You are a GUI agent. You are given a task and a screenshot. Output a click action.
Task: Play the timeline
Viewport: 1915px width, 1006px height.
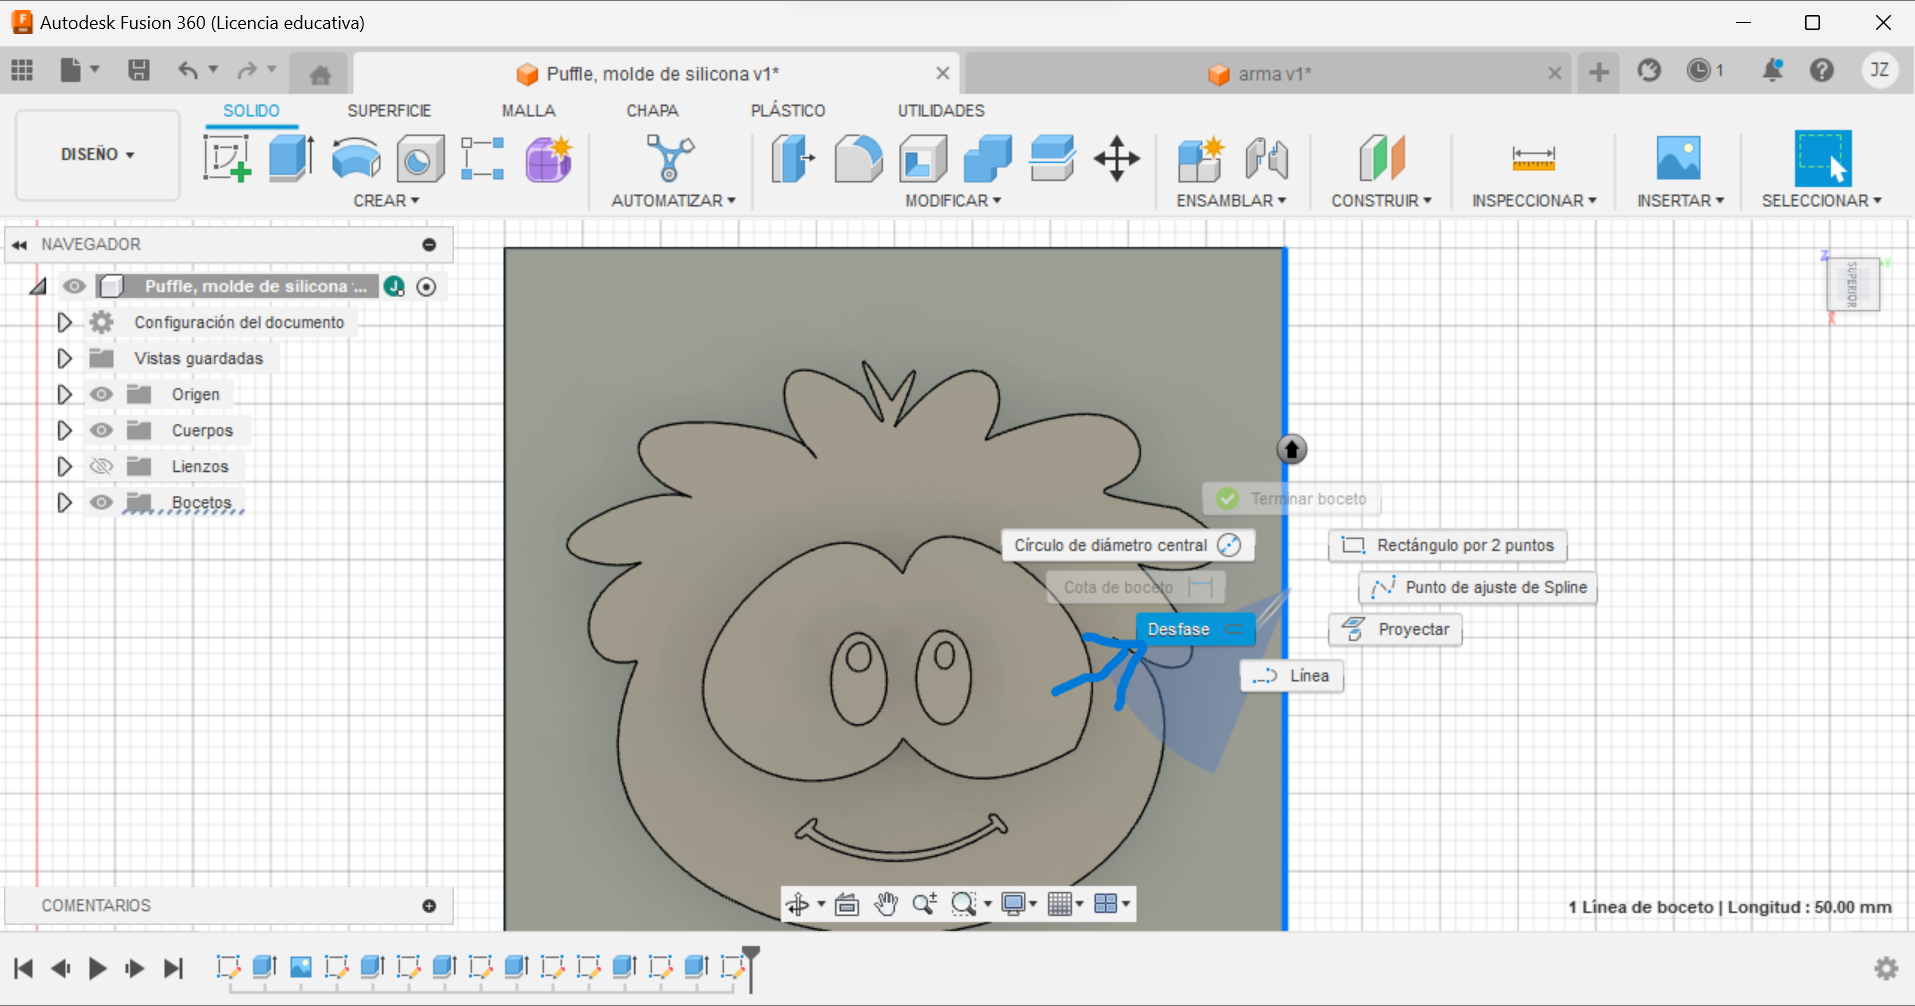pyautogui.click(x=97, y=968)
